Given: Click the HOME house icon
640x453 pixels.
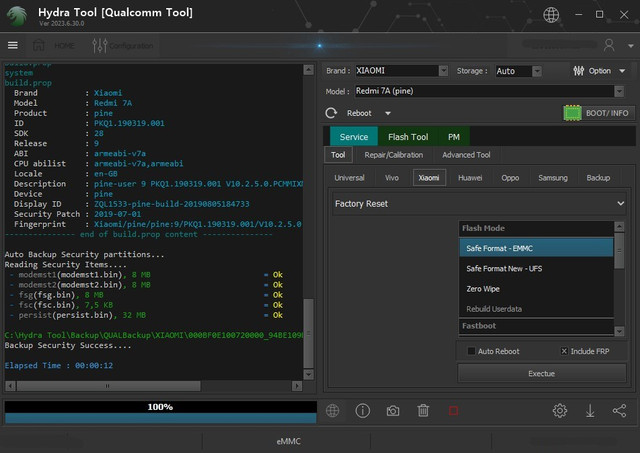Looking at the screenshot, I should tap(39, 45).
